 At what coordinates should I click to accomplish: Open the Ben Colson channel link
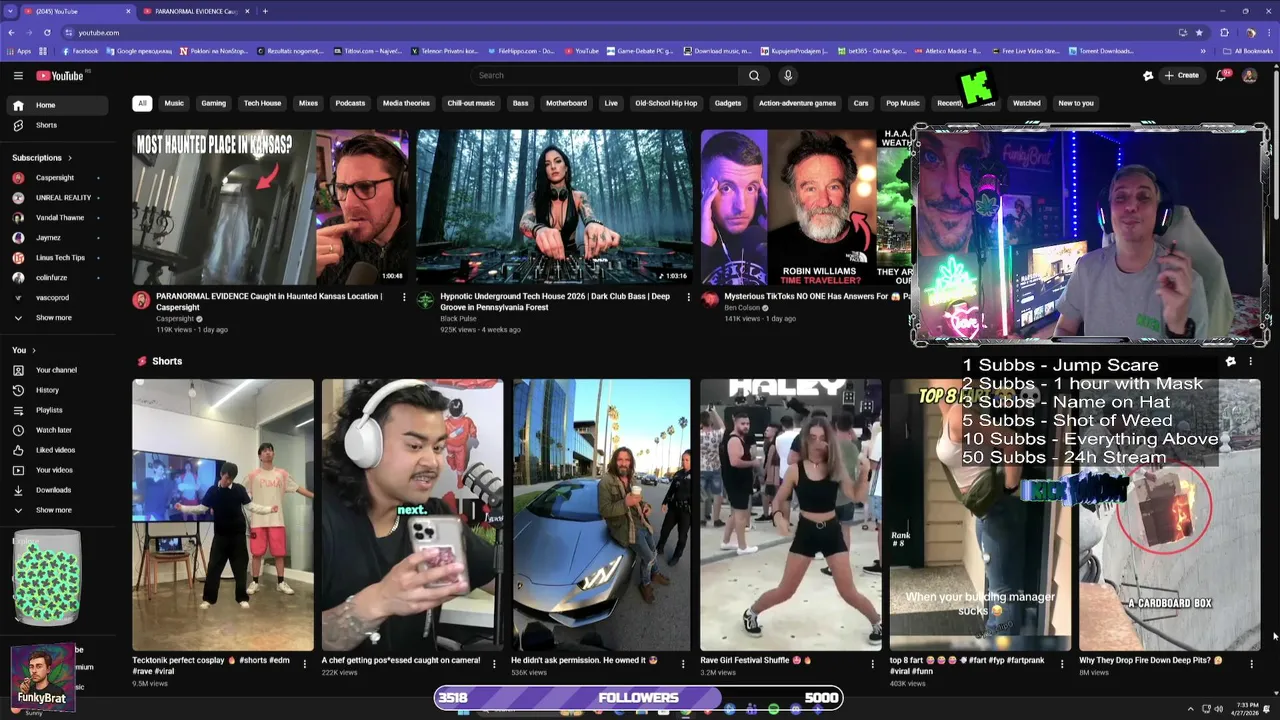[x=742, y=308]
